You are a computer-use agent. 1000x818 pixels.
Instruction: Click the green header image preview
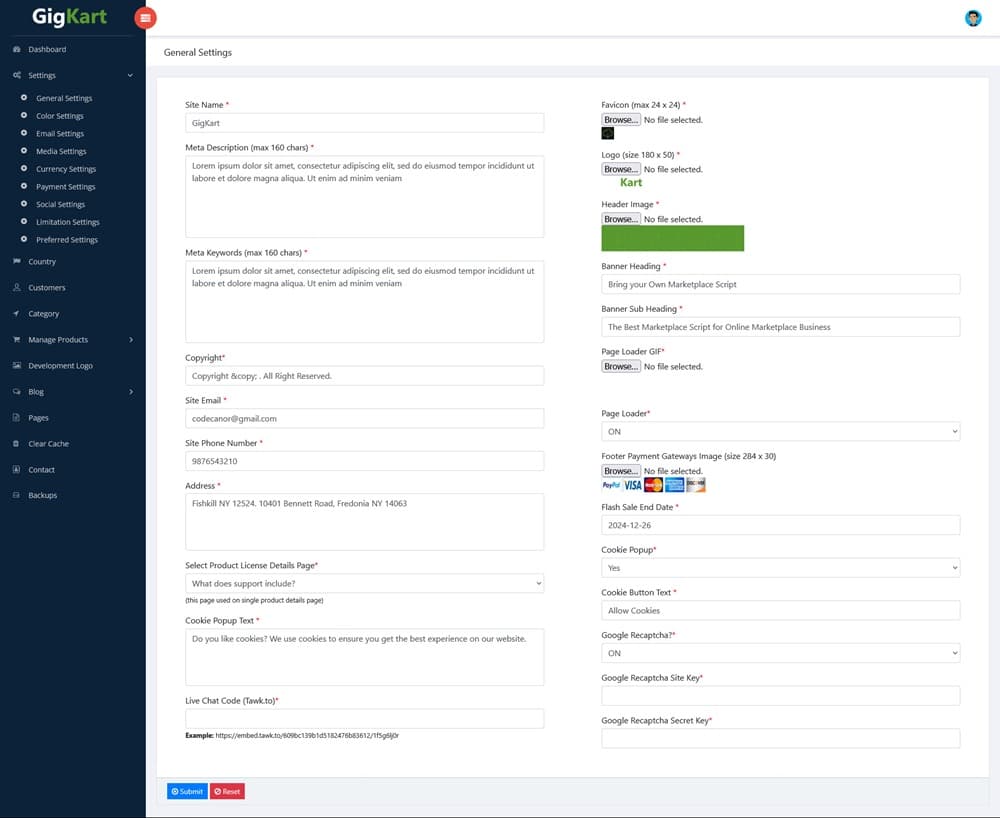(x=672, y=239)
